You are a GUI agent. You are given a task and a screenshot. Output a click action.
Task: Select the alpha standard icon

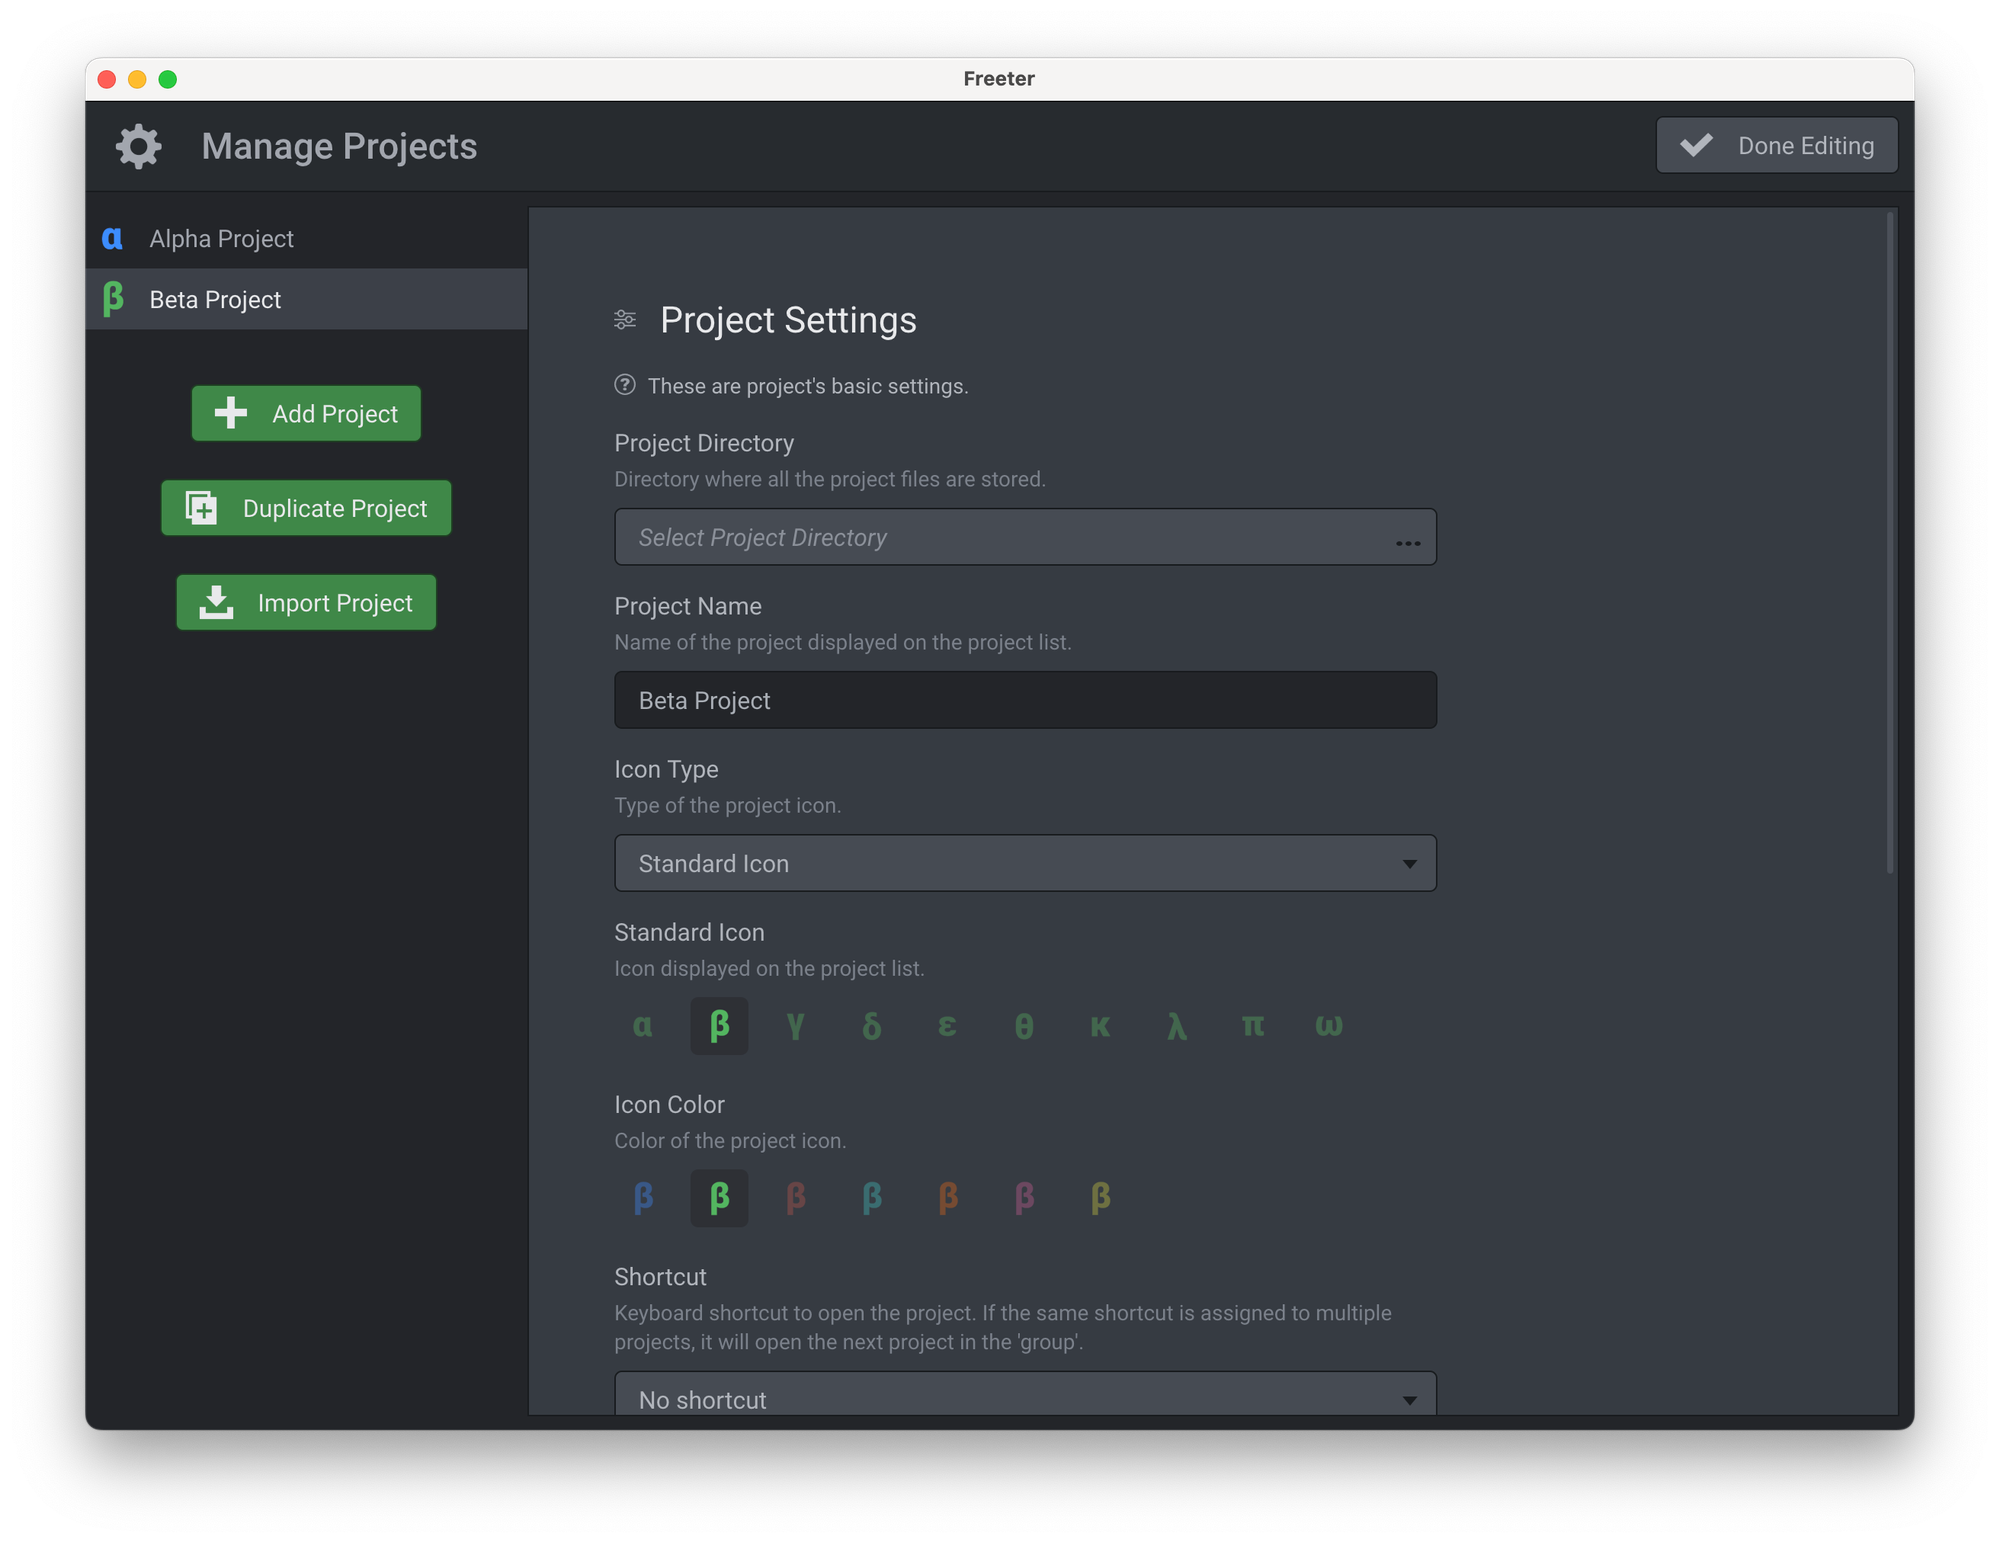[643, 1026]
